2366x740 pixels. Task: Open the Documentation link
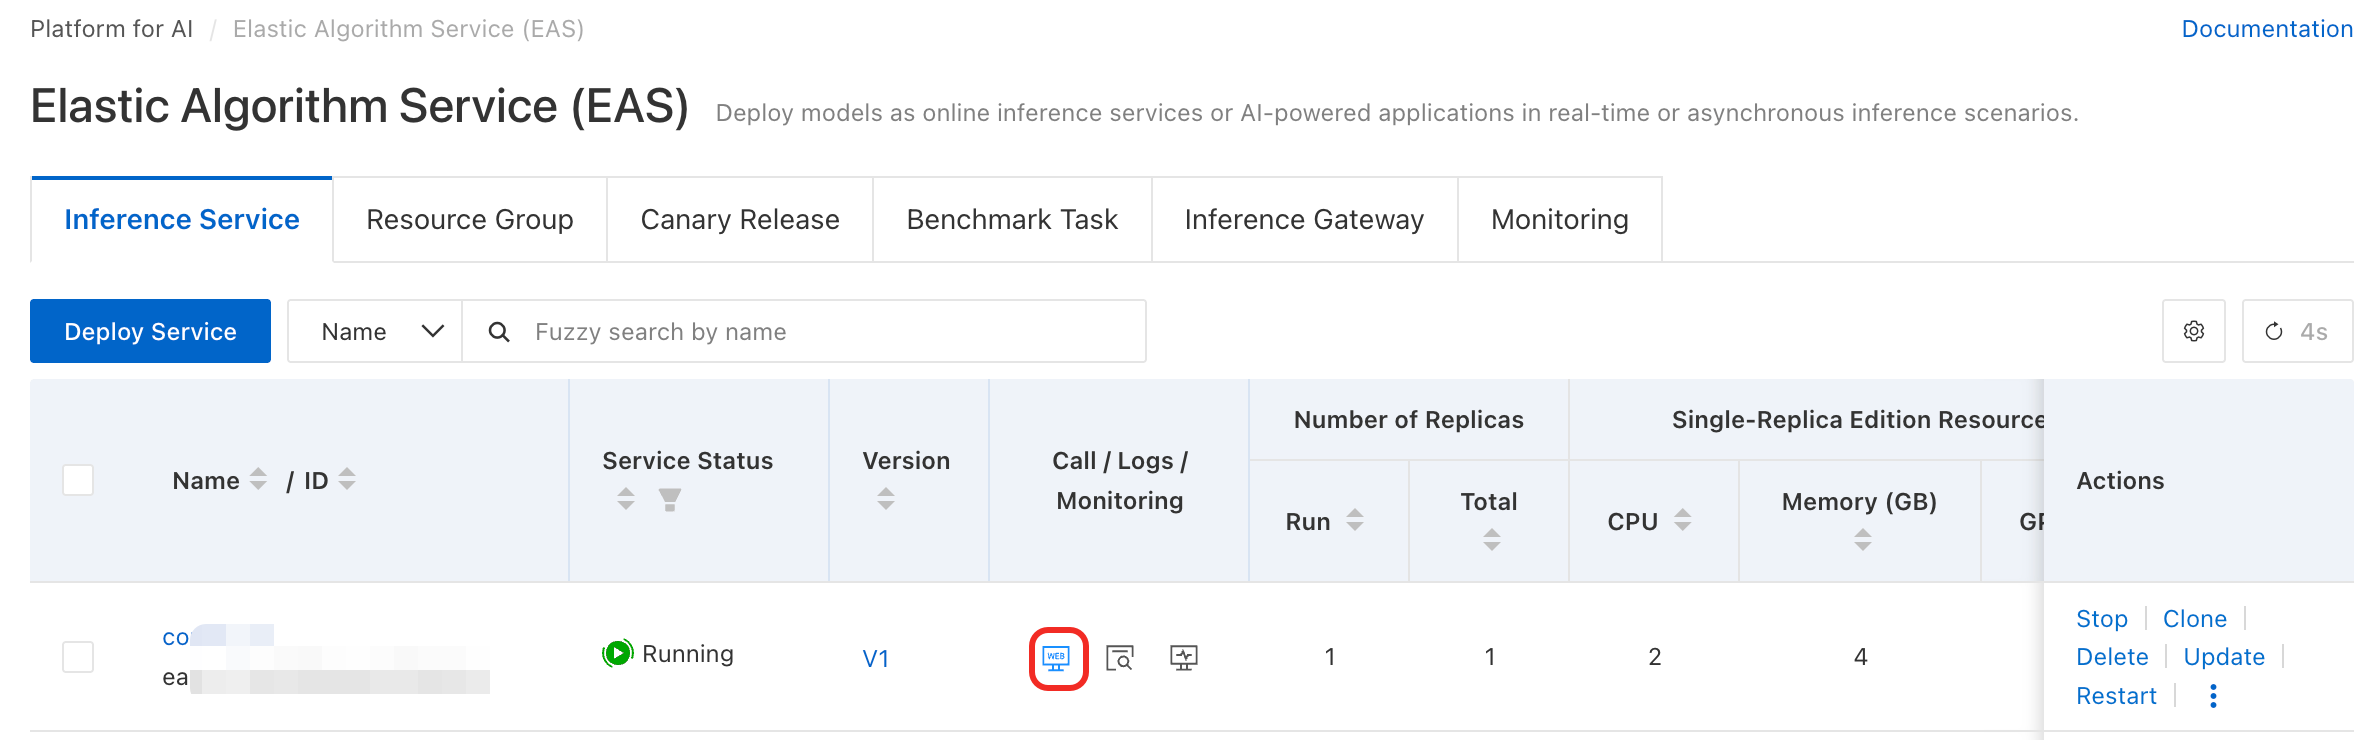pos(2266,29)
